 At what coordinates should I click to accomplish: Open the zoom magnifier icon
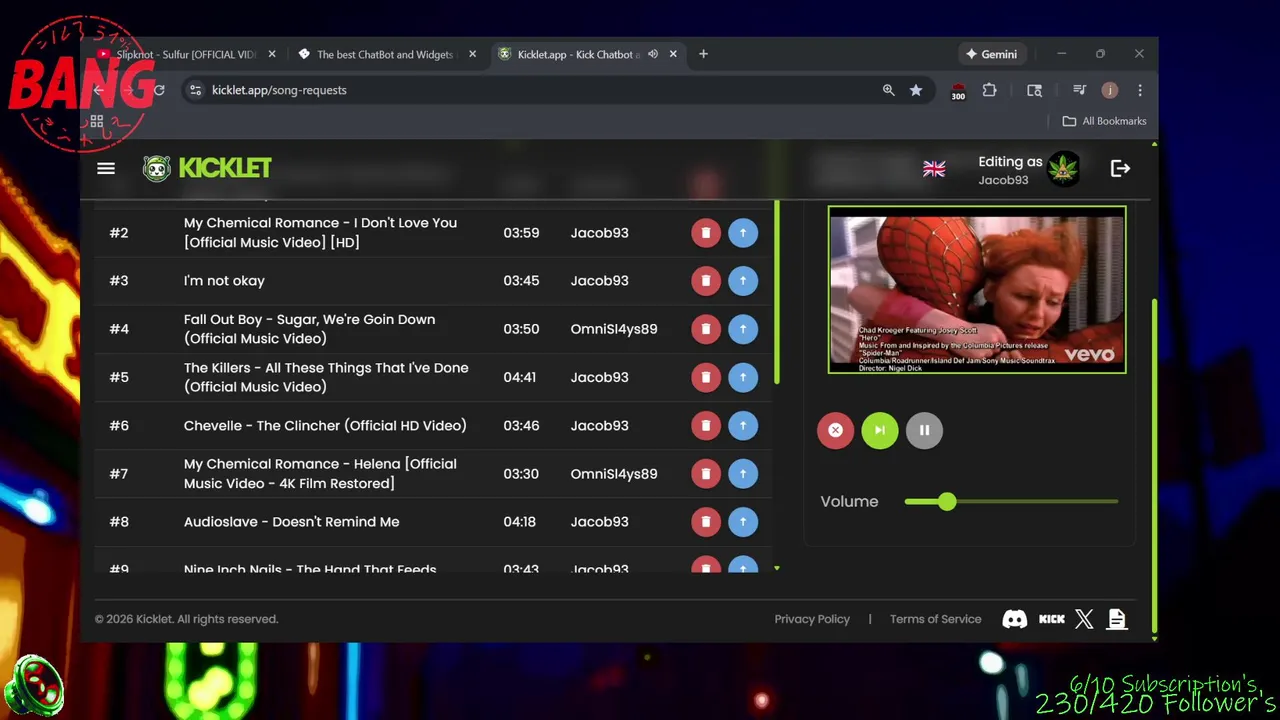888,90
